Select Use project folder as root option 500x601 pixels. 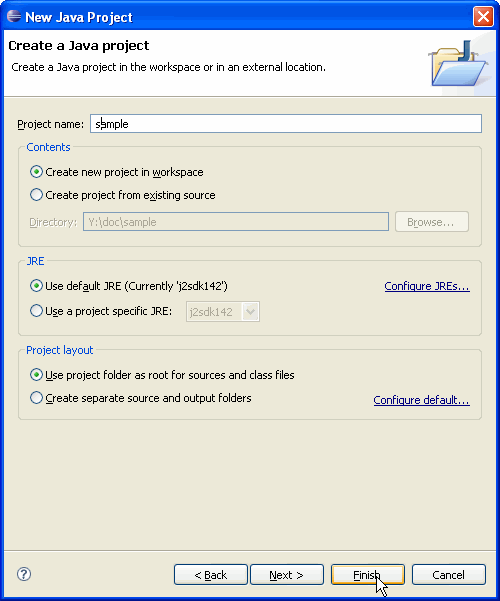(162, 375)
